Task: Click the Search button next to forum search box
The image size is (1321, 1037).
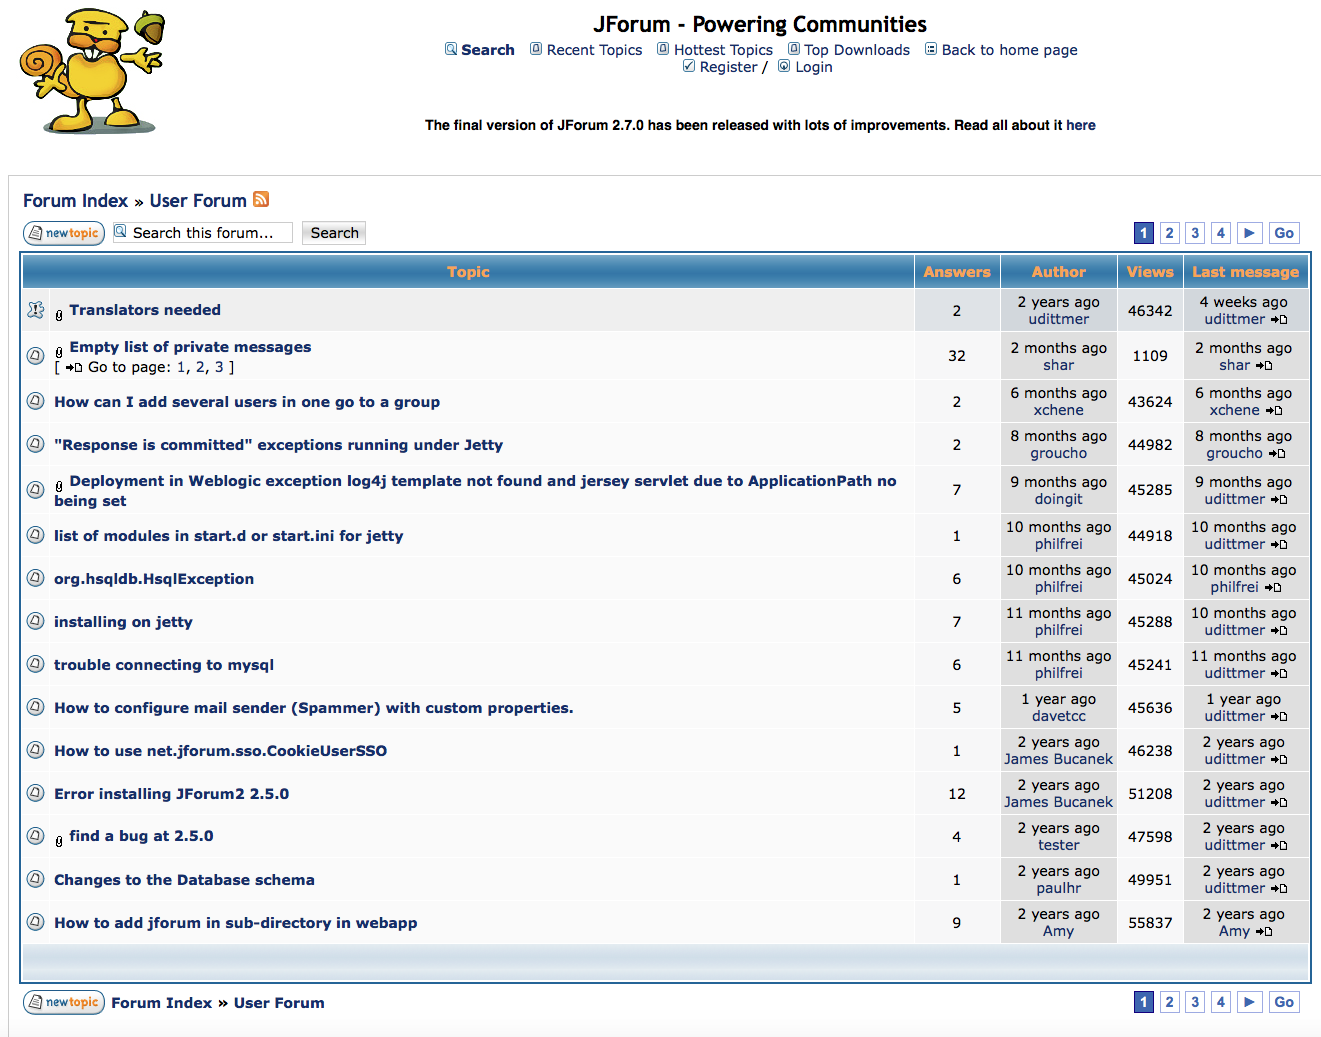Action: click(x=334, y=233)
